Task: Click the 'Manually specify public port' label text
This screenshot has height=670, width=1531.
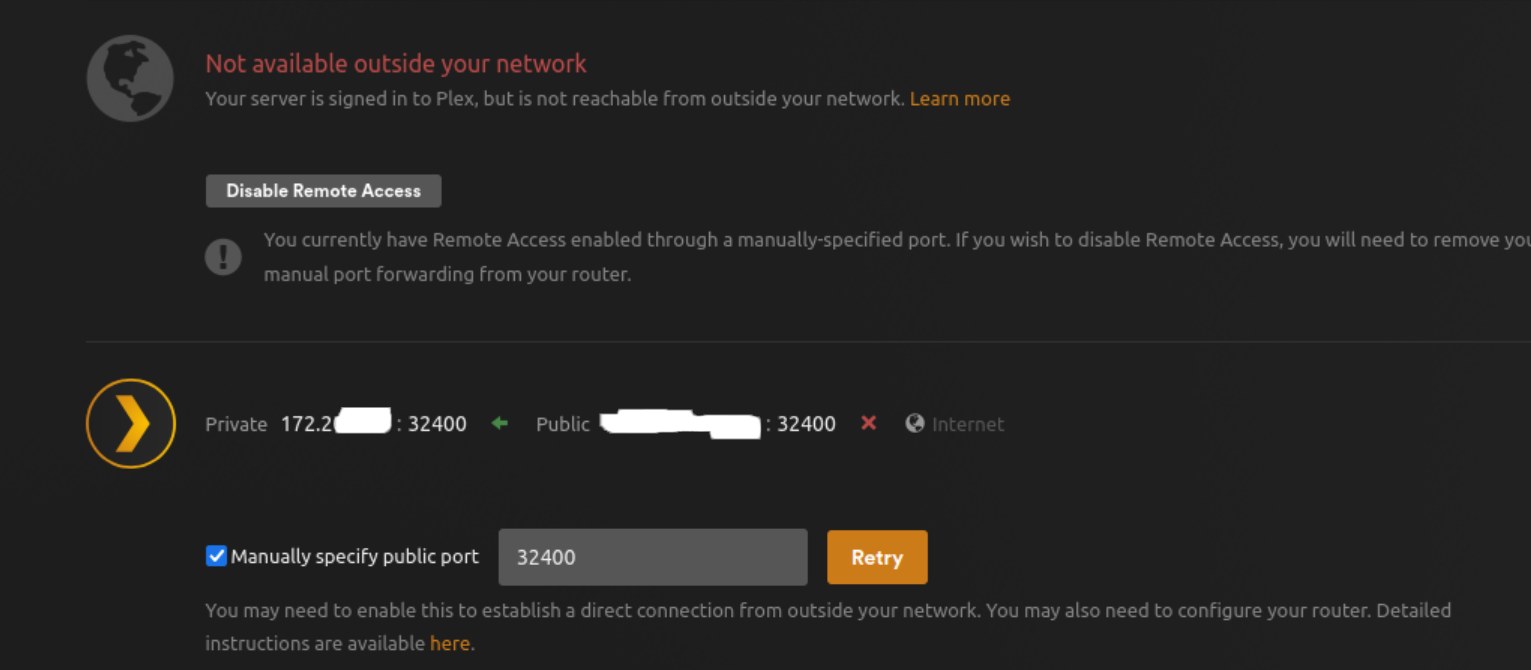Action: 354,557
